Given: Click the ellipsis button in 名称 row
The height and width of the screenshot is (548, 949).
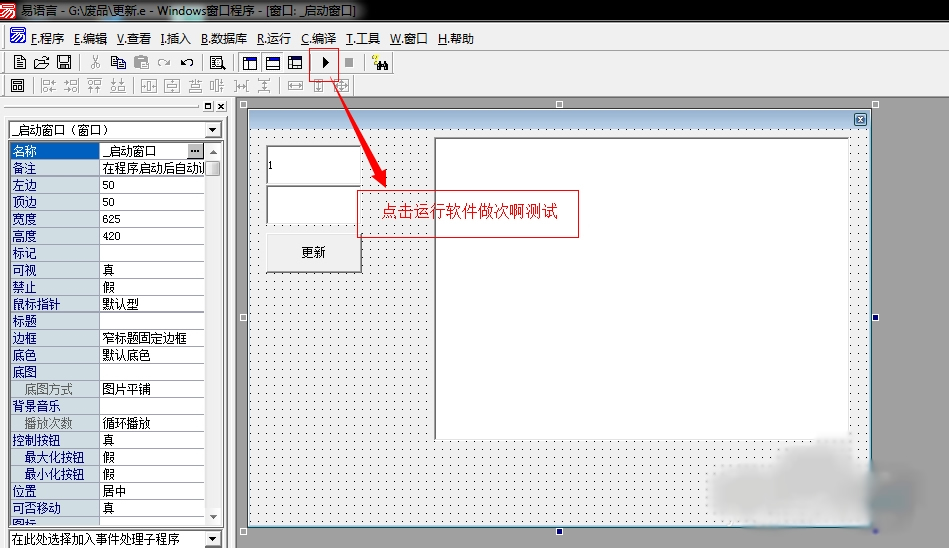Looking at the screenshot, I should click(x=195, y=151).
